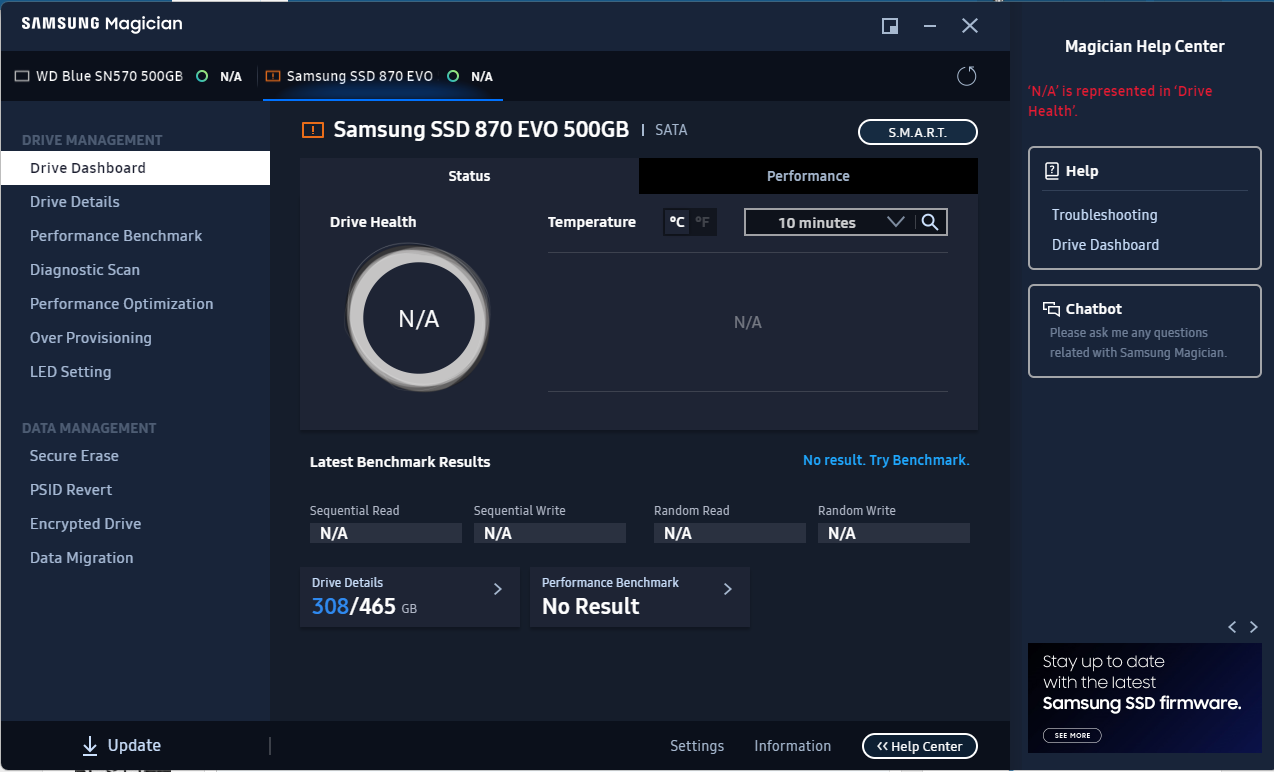
Task: Select the Samsung SSD 870 EVO drive tab
Action: point(383,76)
